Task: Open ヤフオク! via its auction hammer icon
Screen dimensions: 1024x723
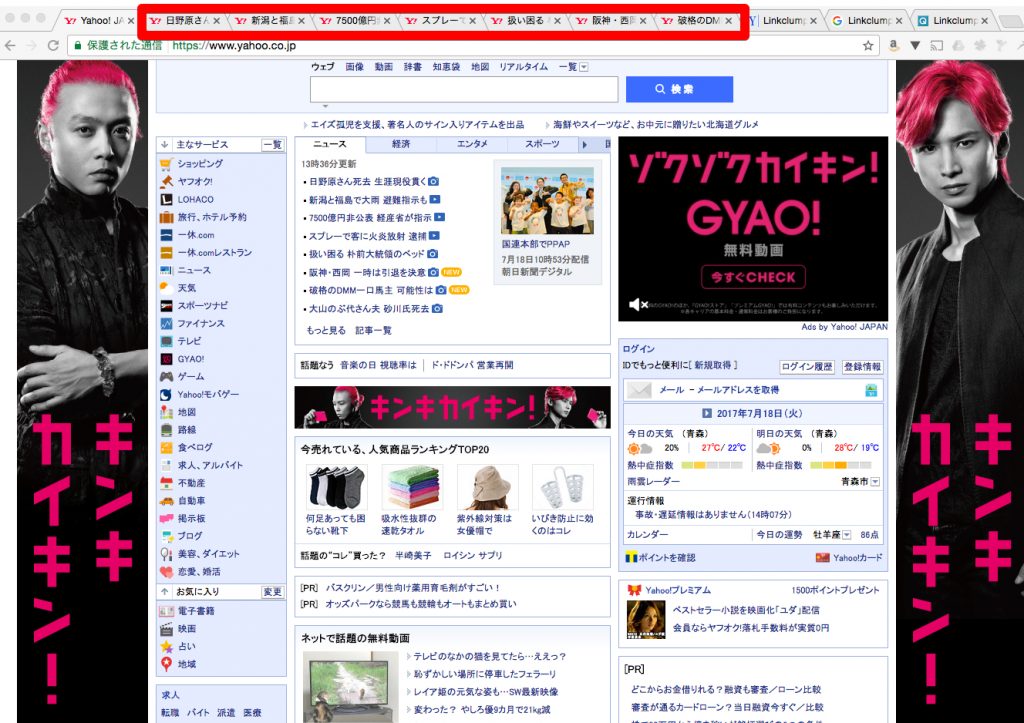Action: click(166, 182)
